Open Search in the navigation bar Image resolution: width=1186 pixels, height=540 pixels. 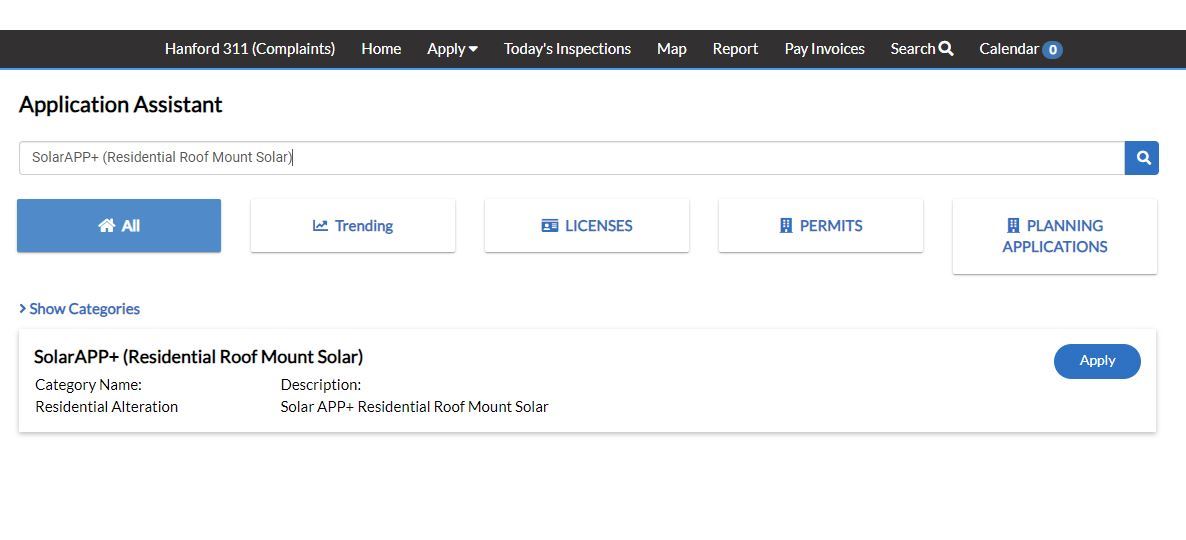pyautogui.click(x=922, y=49)
